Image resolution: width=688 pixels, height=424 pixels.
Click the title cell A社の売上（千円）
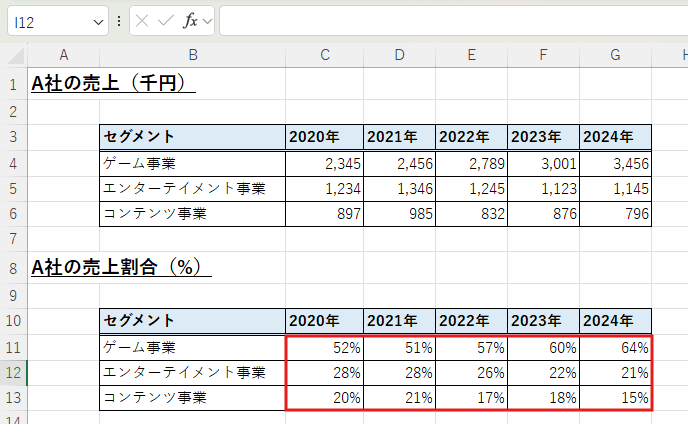click(112, 85)
